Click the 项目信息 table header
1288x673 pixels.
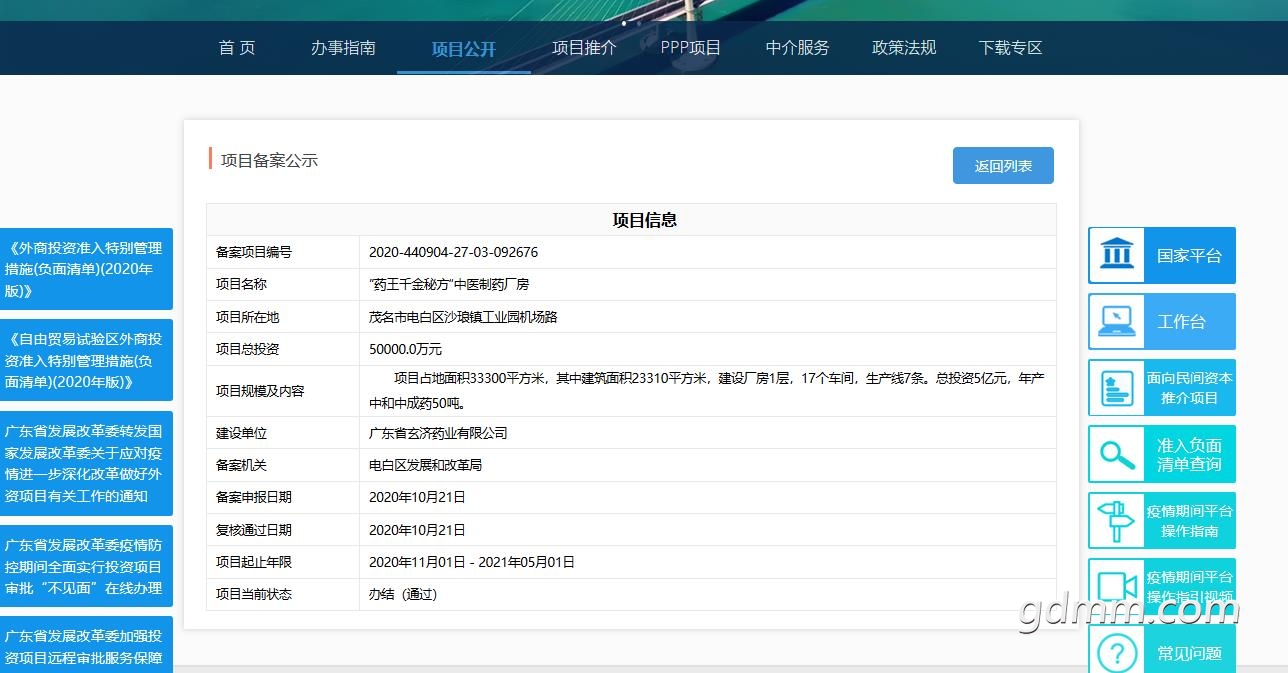(645, 220)
